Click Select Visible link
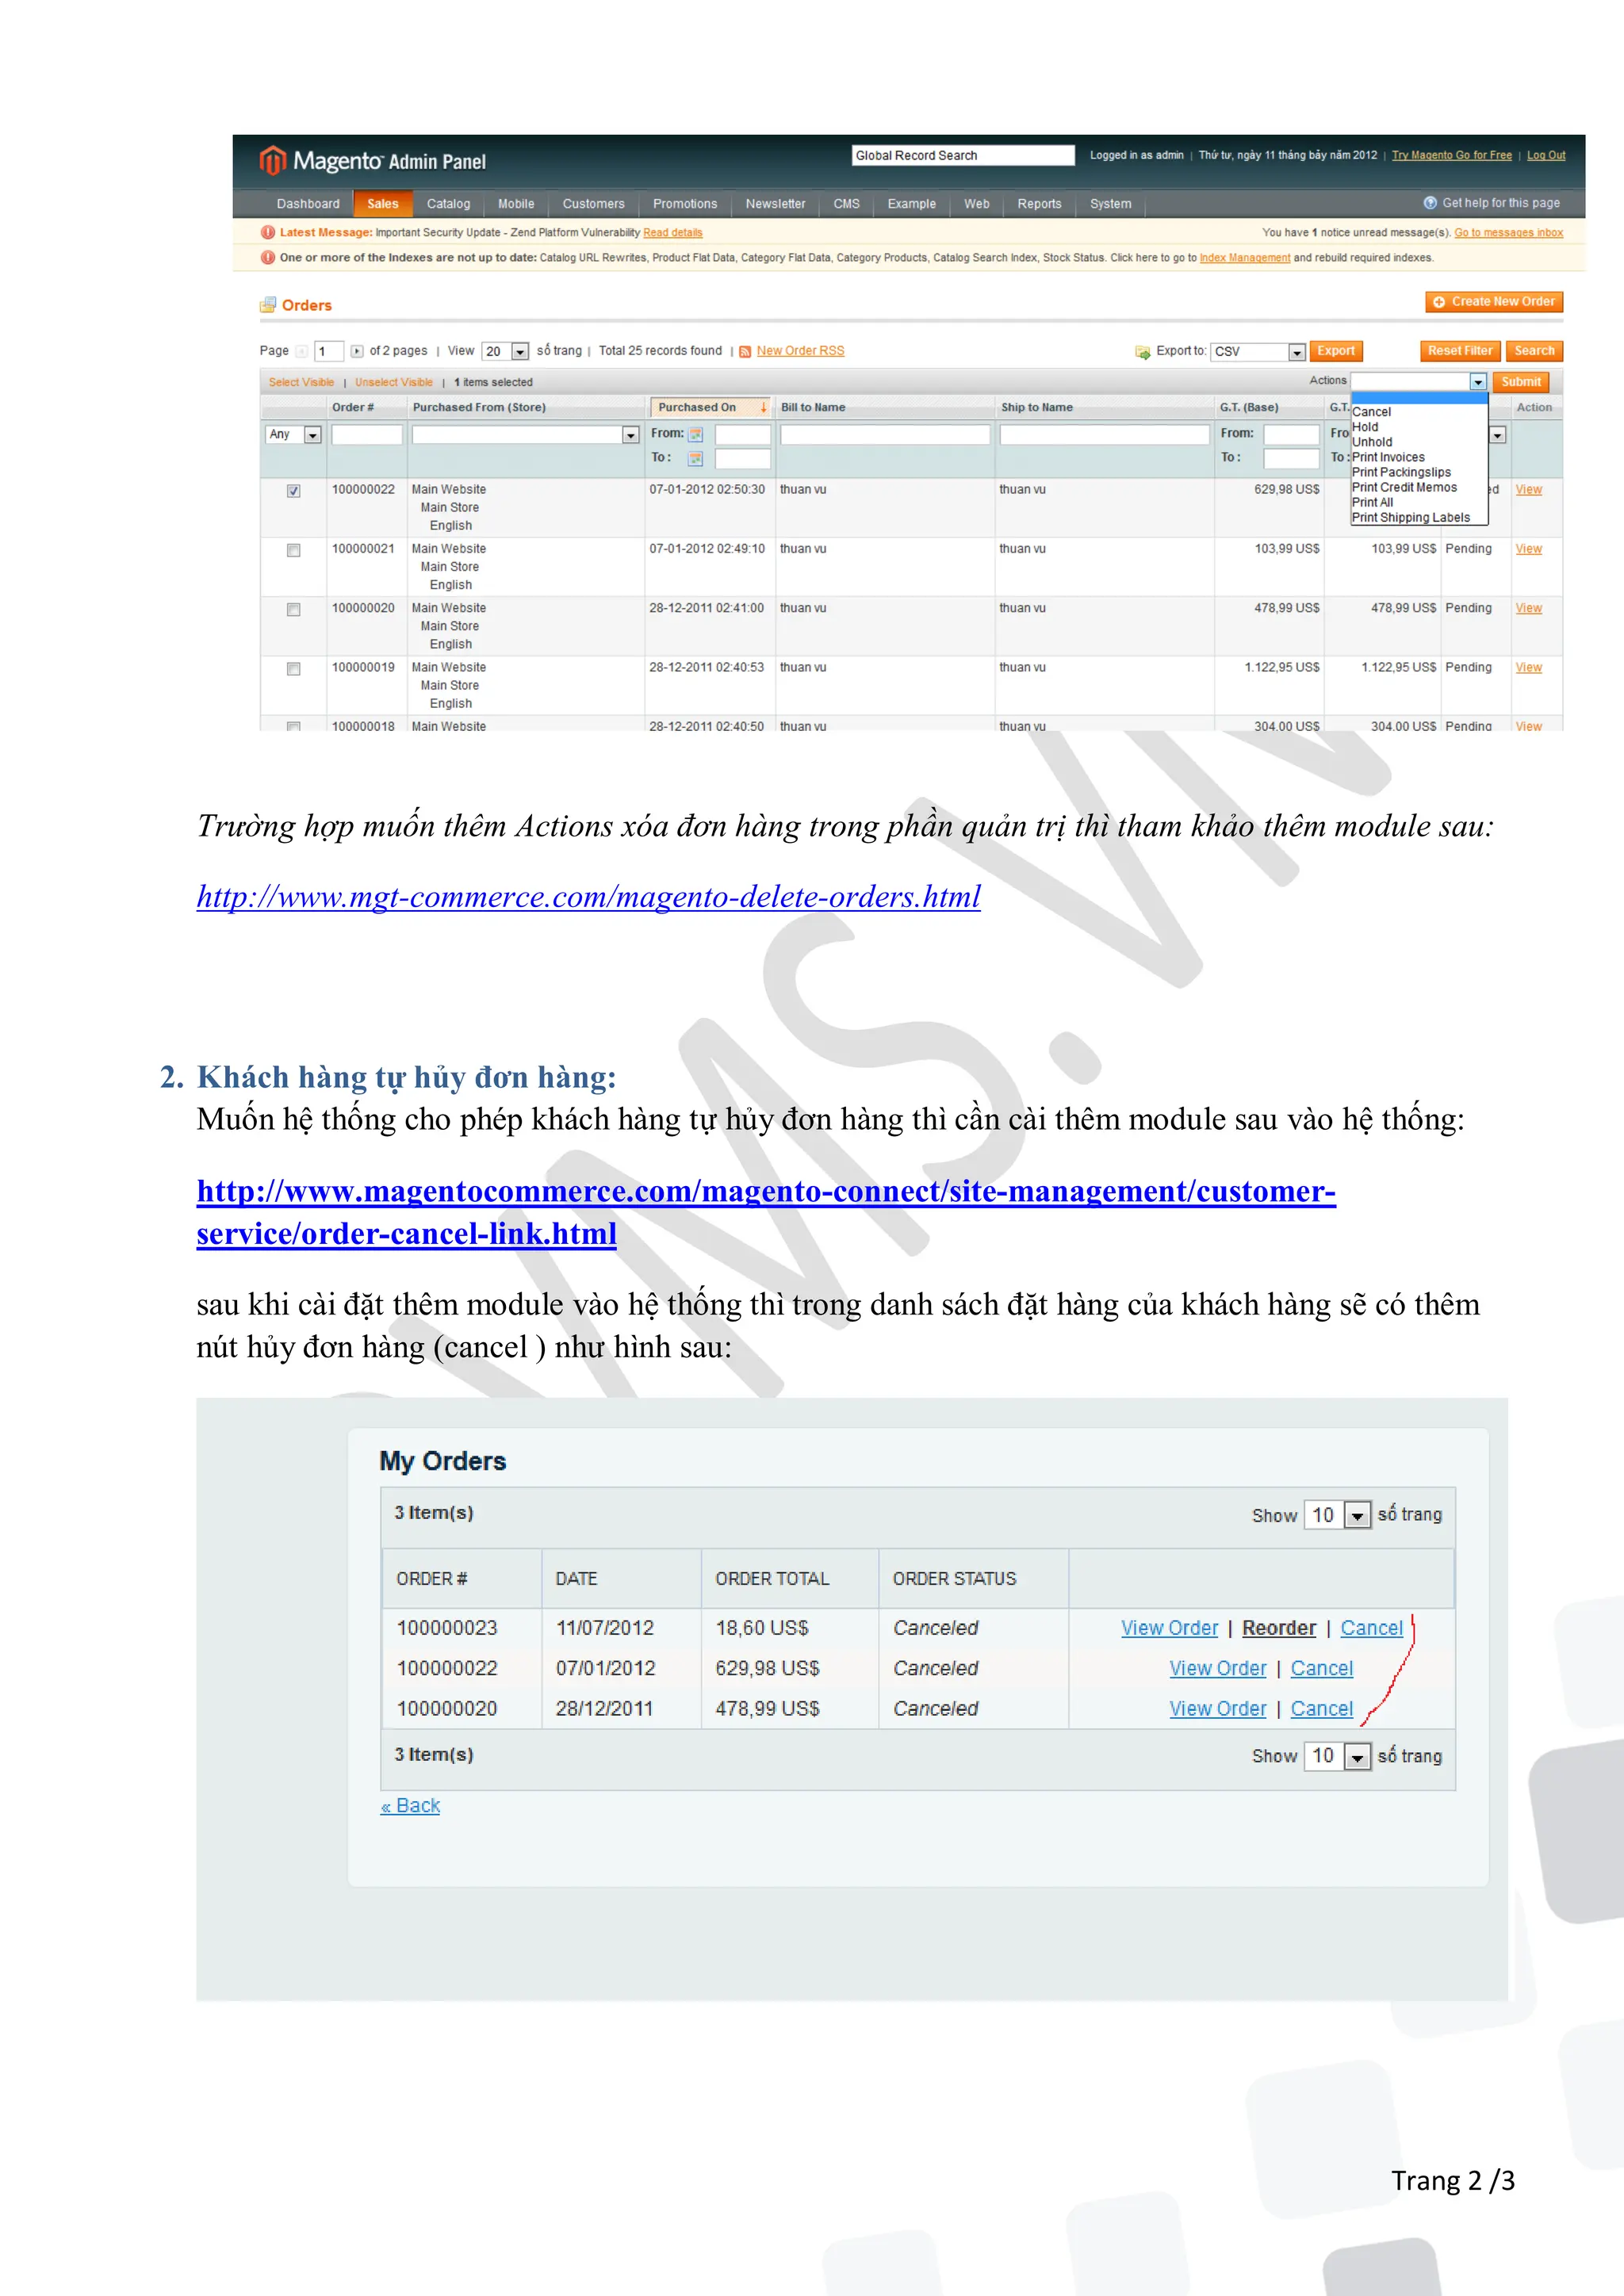 tap(301, 382)
